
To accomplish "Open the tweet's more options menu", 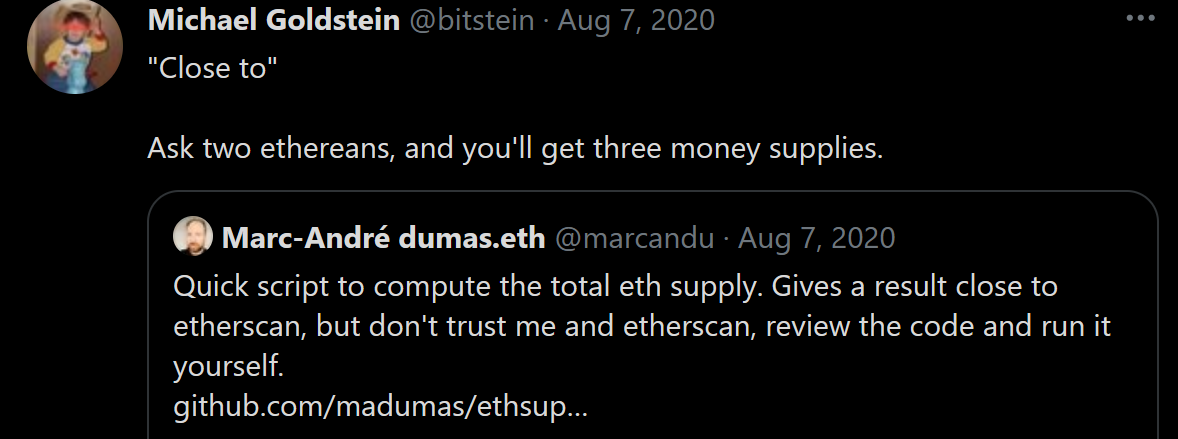I will (x=1140, y=19).
